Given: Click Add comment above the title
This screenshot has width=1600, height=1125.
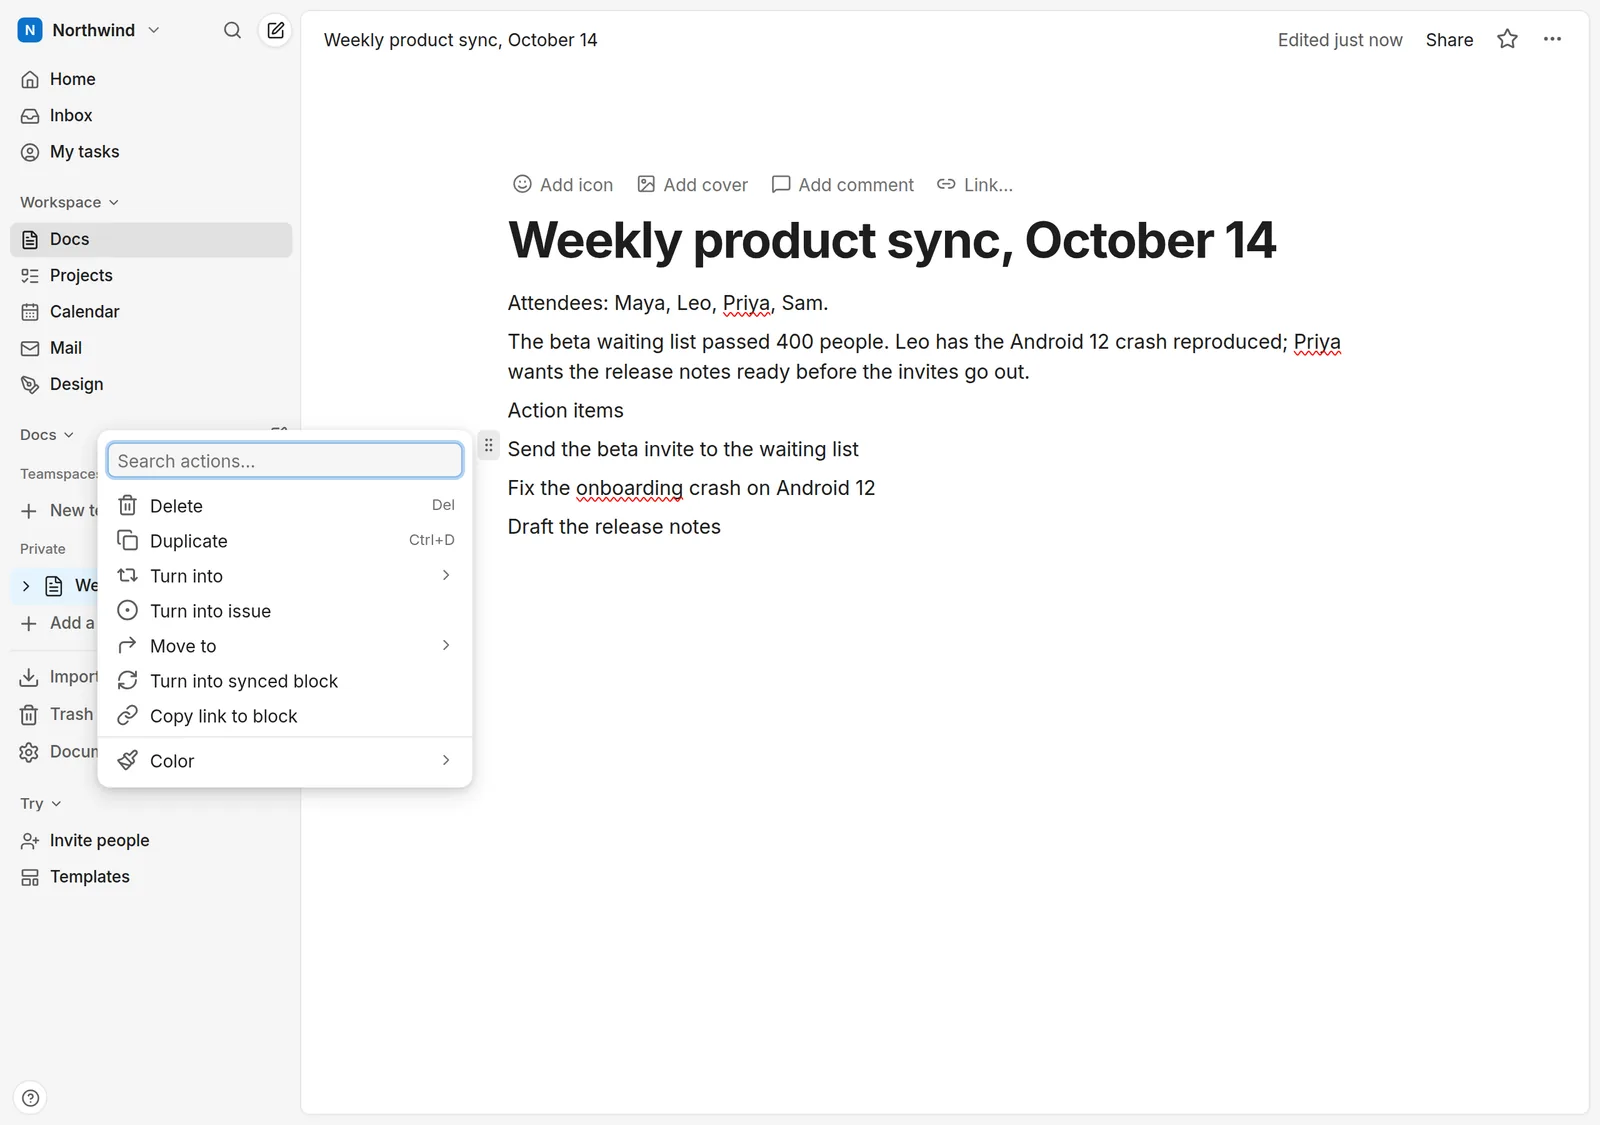Looking at the screenshot, I should click(843, 184).
